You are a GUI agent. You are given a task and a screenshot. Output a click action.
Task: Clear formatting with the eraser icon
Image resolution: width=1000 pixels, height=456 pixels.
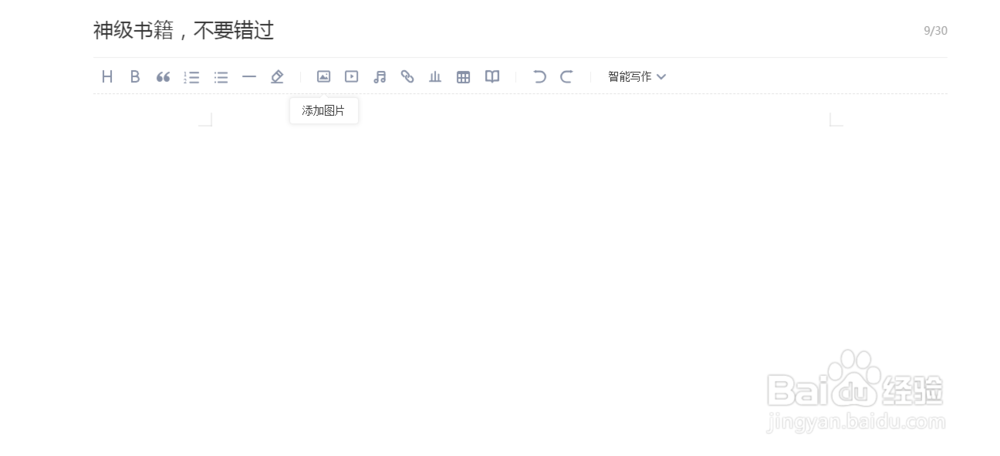tap(277, 77)
